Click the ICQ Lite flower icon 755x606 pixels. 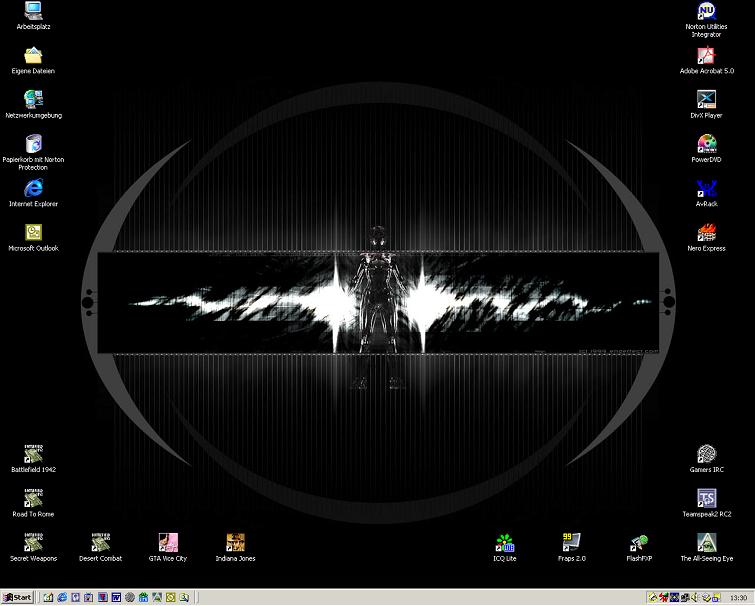click(505, 542)
